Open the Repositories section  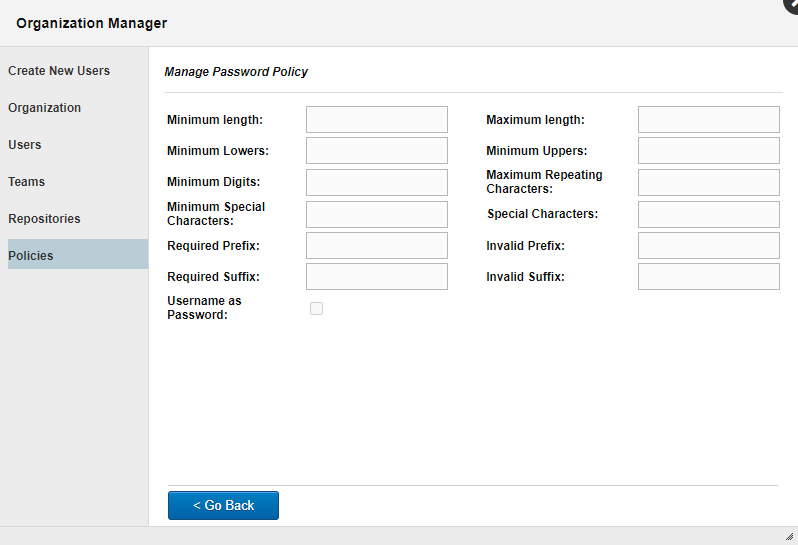(44, 219)
